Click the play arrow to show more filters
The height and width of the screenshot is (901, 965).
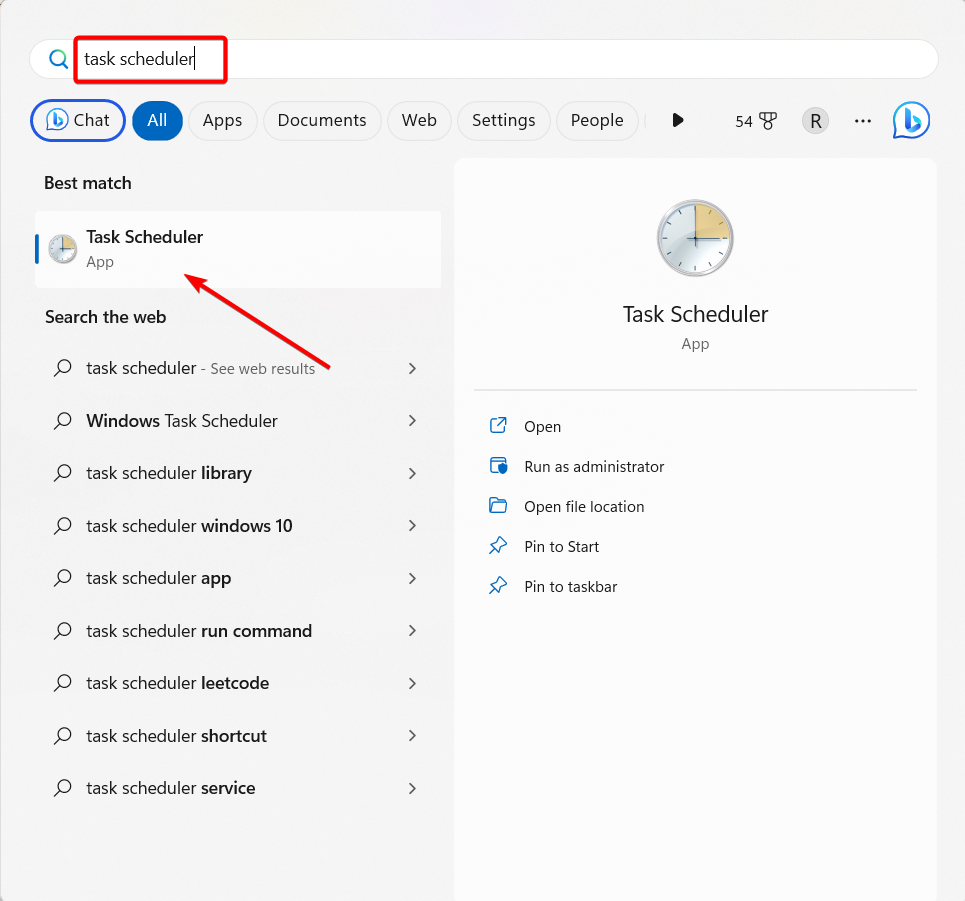[678, 120]
